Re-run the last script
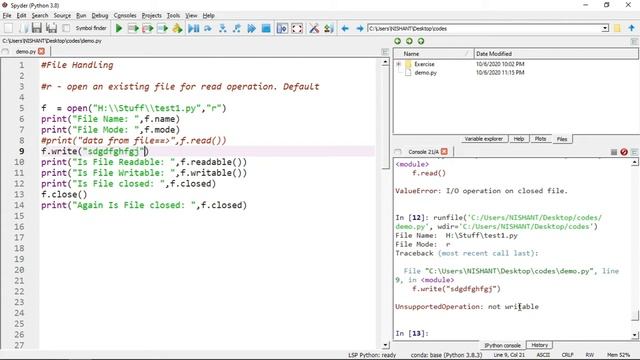Screen dimensions: 640x360 point(177,28)
